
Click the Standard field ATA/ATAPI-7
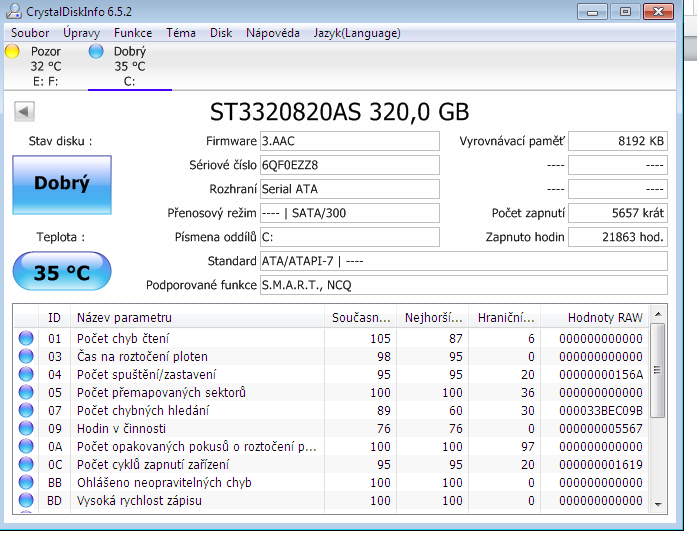[464, 261]
